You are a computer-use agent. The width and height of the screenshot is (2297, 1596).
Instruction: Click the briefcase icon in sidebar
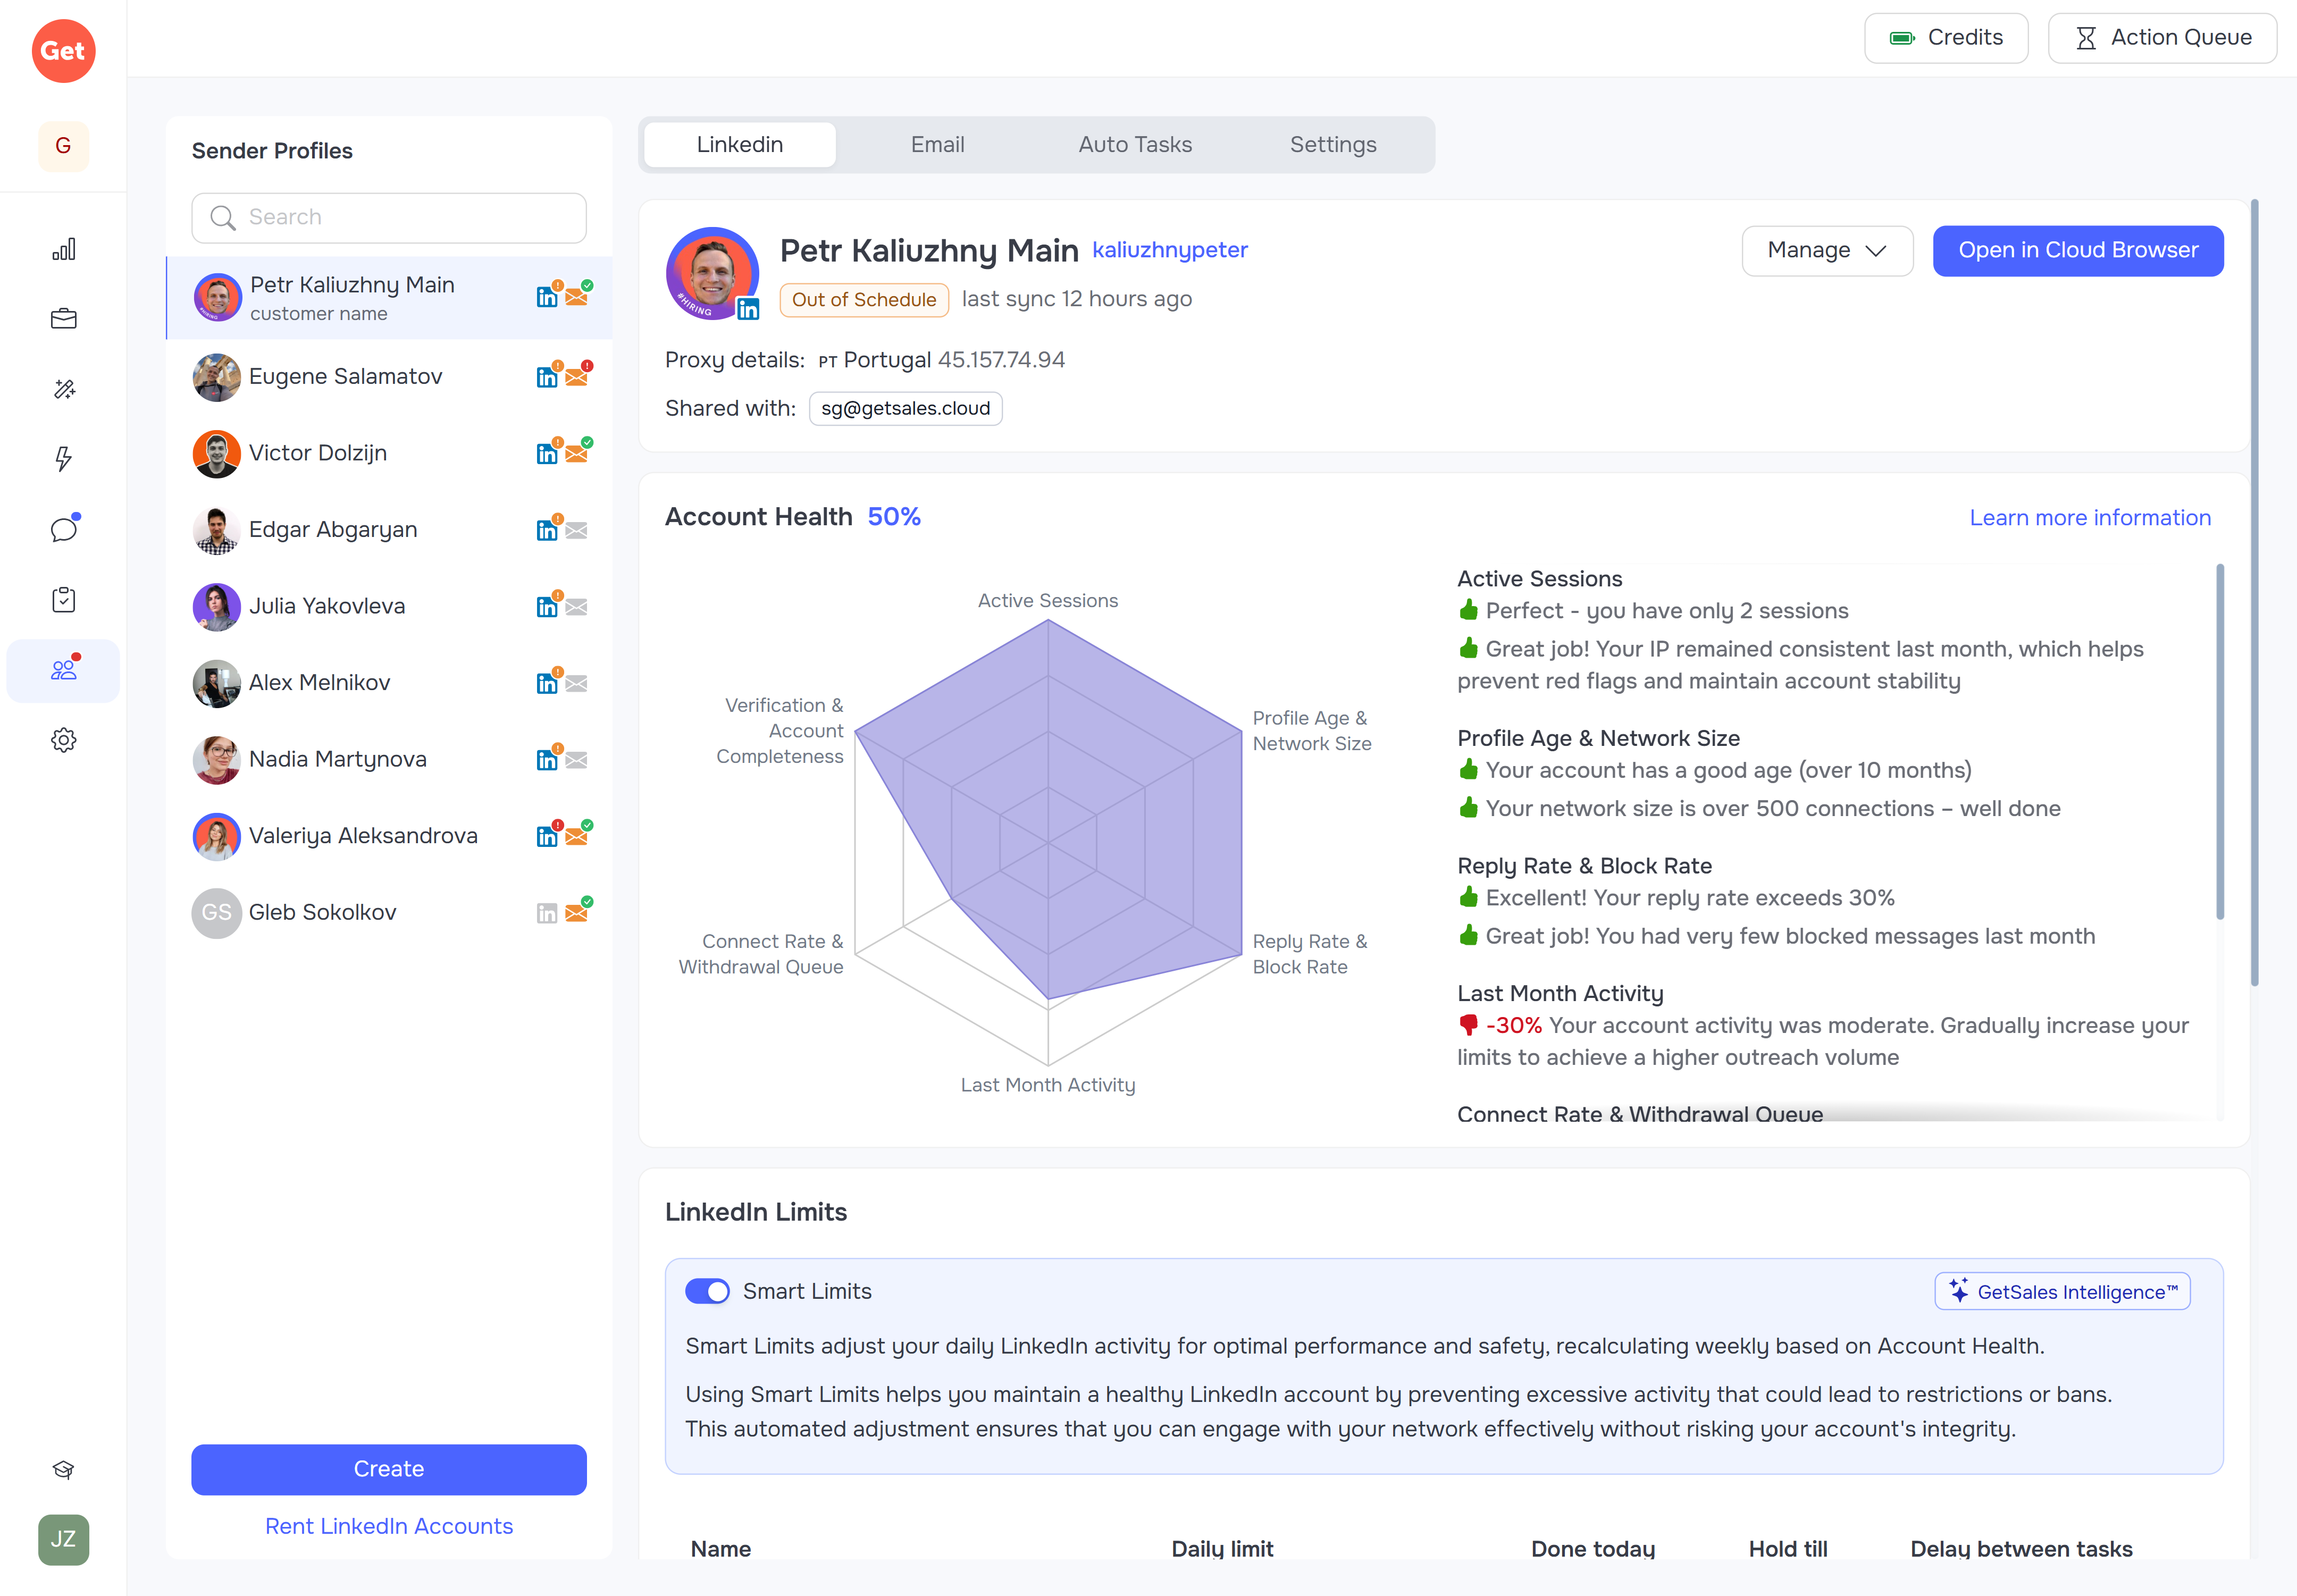pos(63,319)
